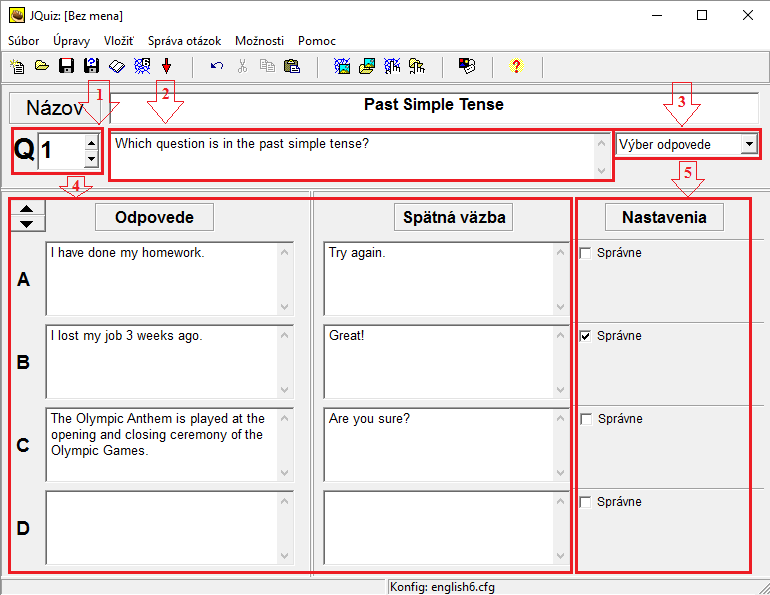Click the scrollbar of the question text box

601,155
